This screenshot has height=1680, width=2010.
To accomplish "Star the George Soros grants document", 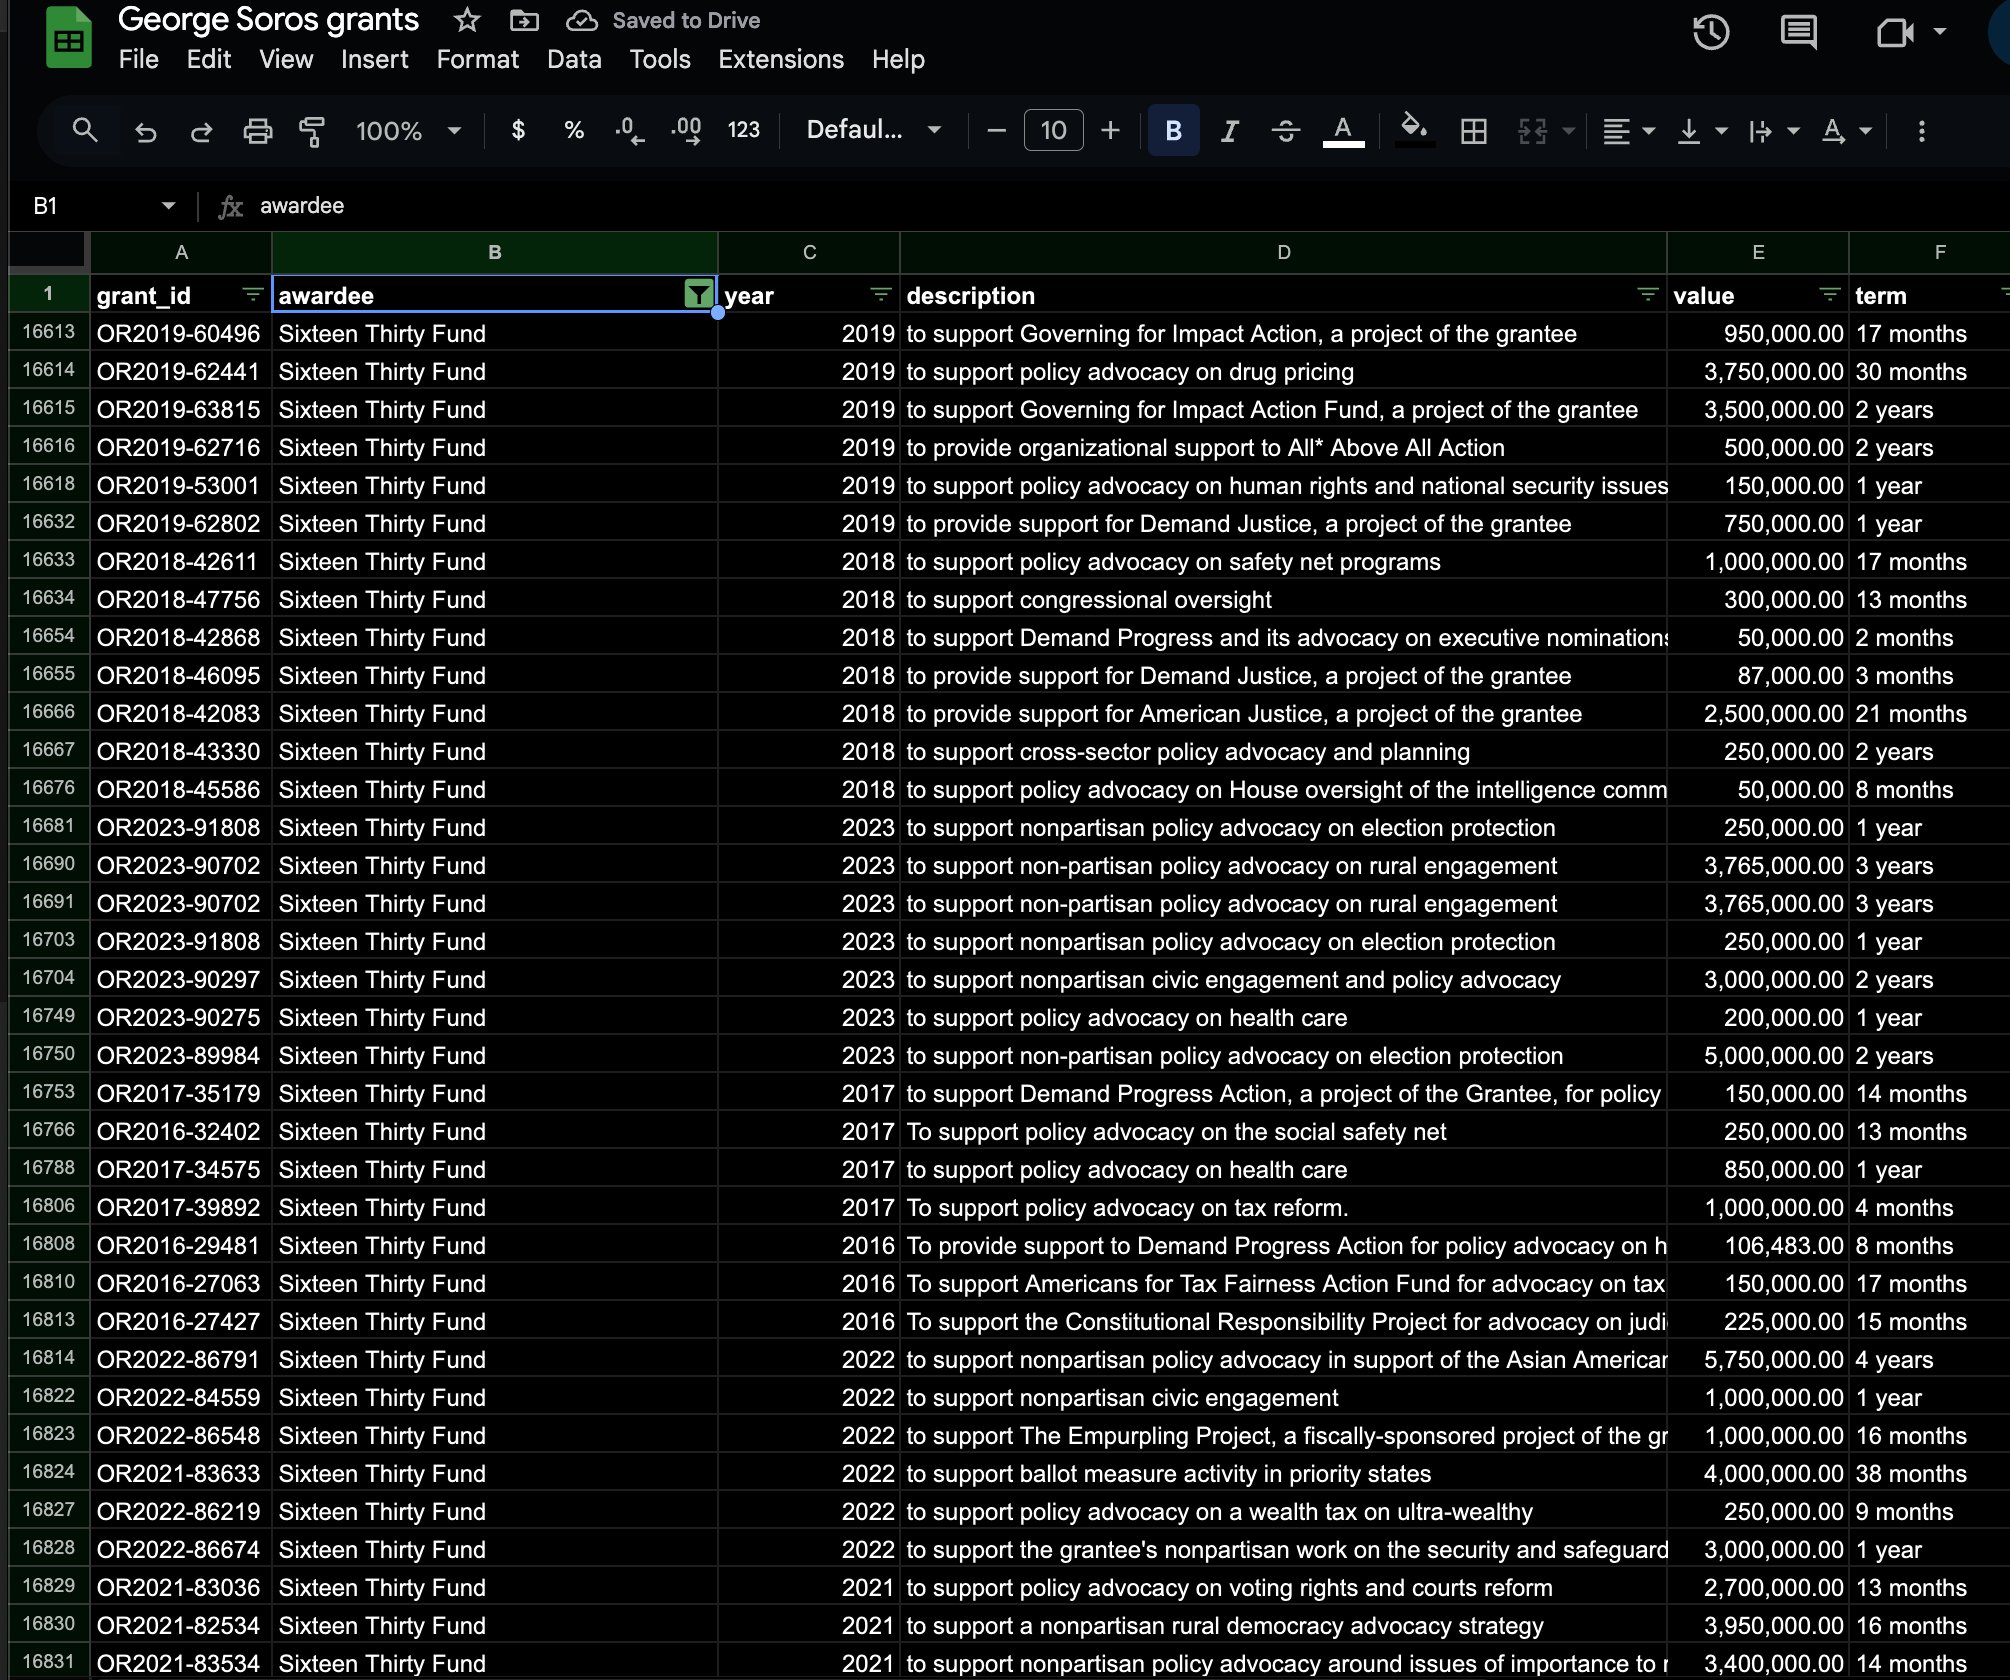I will (466, 20).
